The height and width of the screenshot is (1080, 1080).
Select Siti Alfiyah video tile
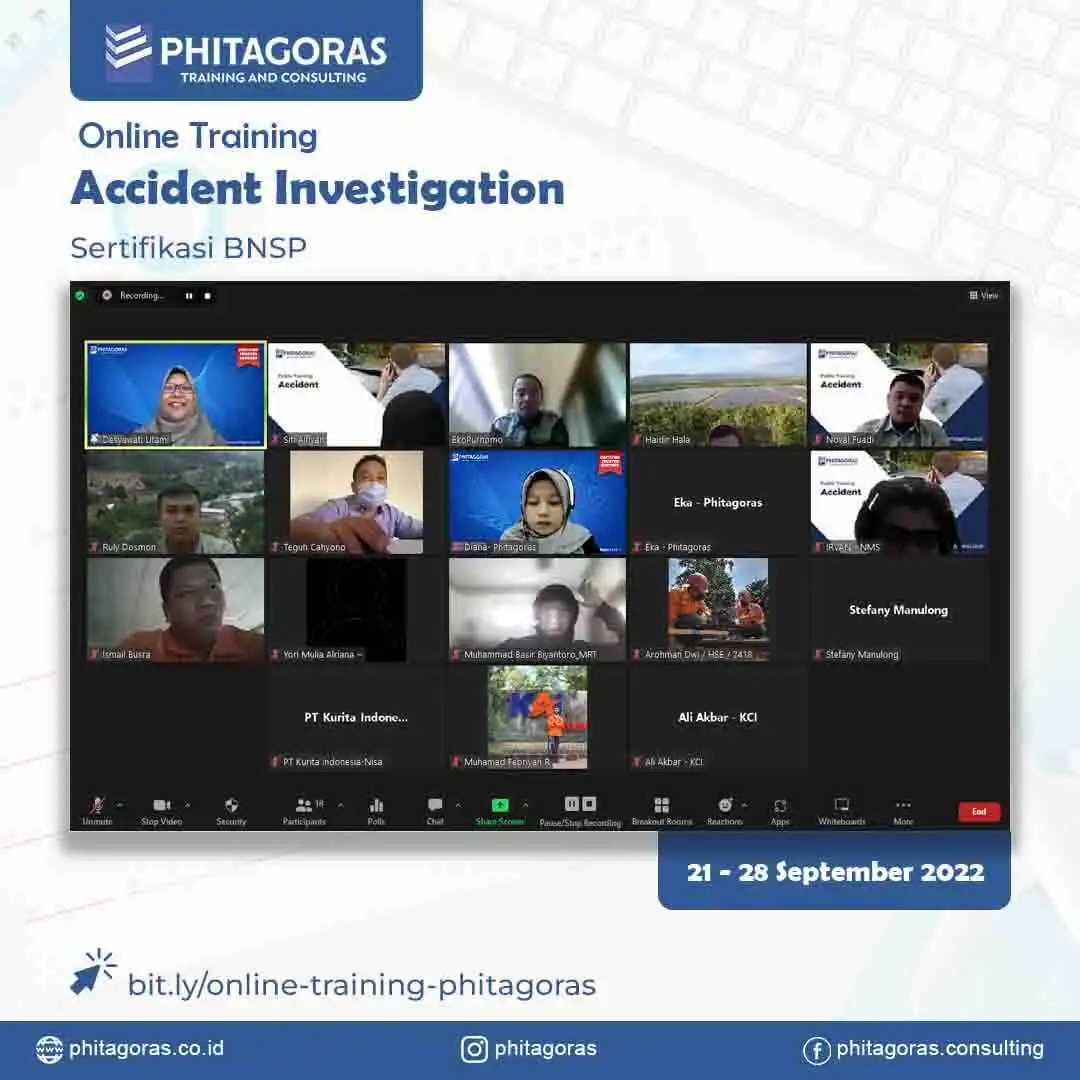pyautogui.click(x=356, y=395)
